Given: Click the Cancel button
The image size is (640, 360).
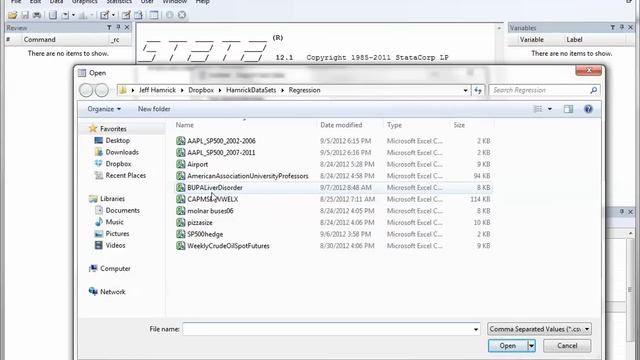Looking at the screenshot, I should click(567, 346).
